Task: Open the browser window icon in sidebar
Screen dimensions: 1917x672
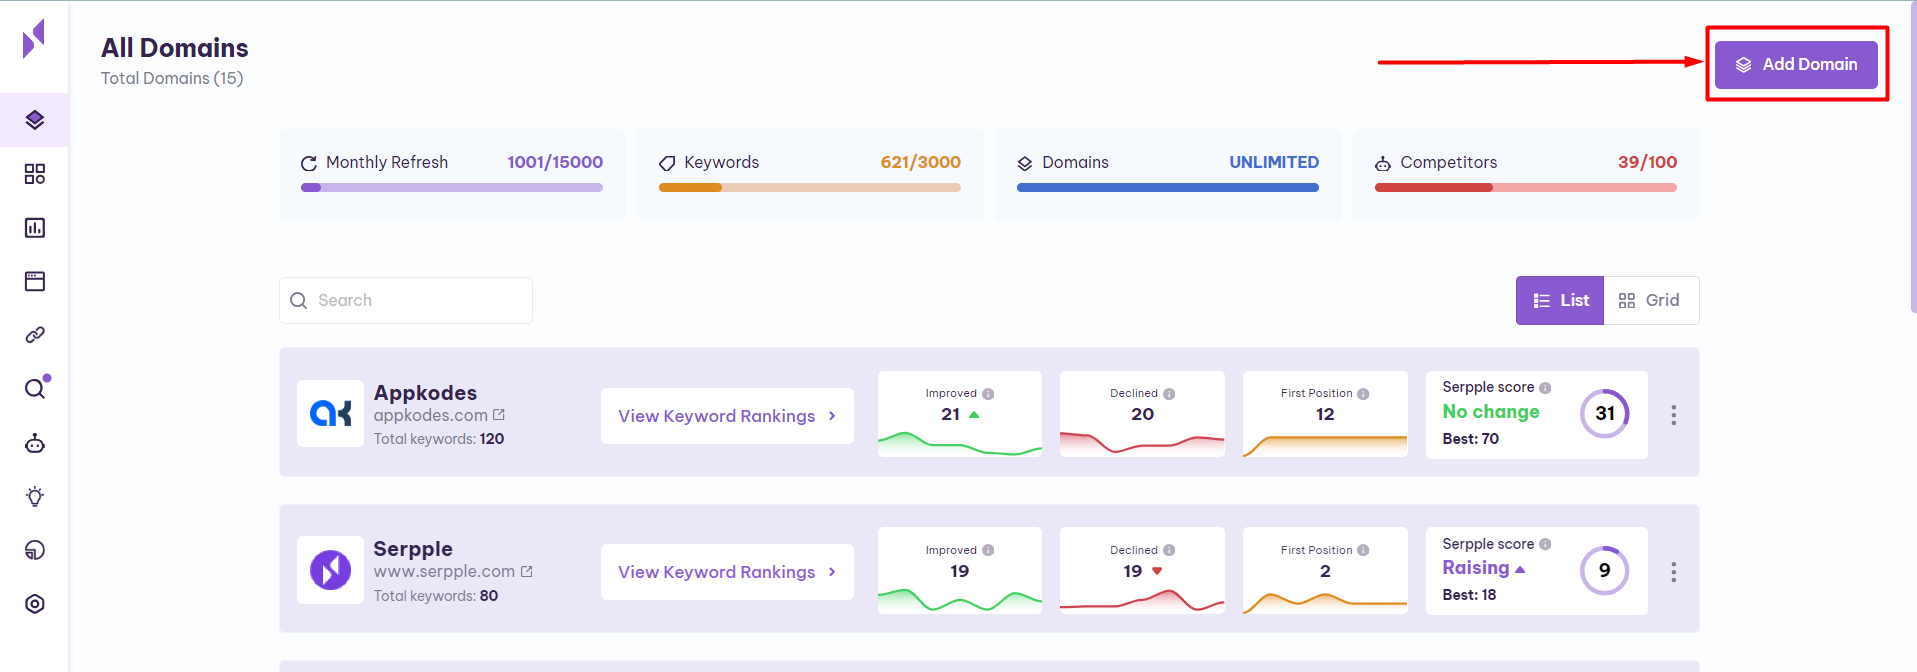Action: 35,281
